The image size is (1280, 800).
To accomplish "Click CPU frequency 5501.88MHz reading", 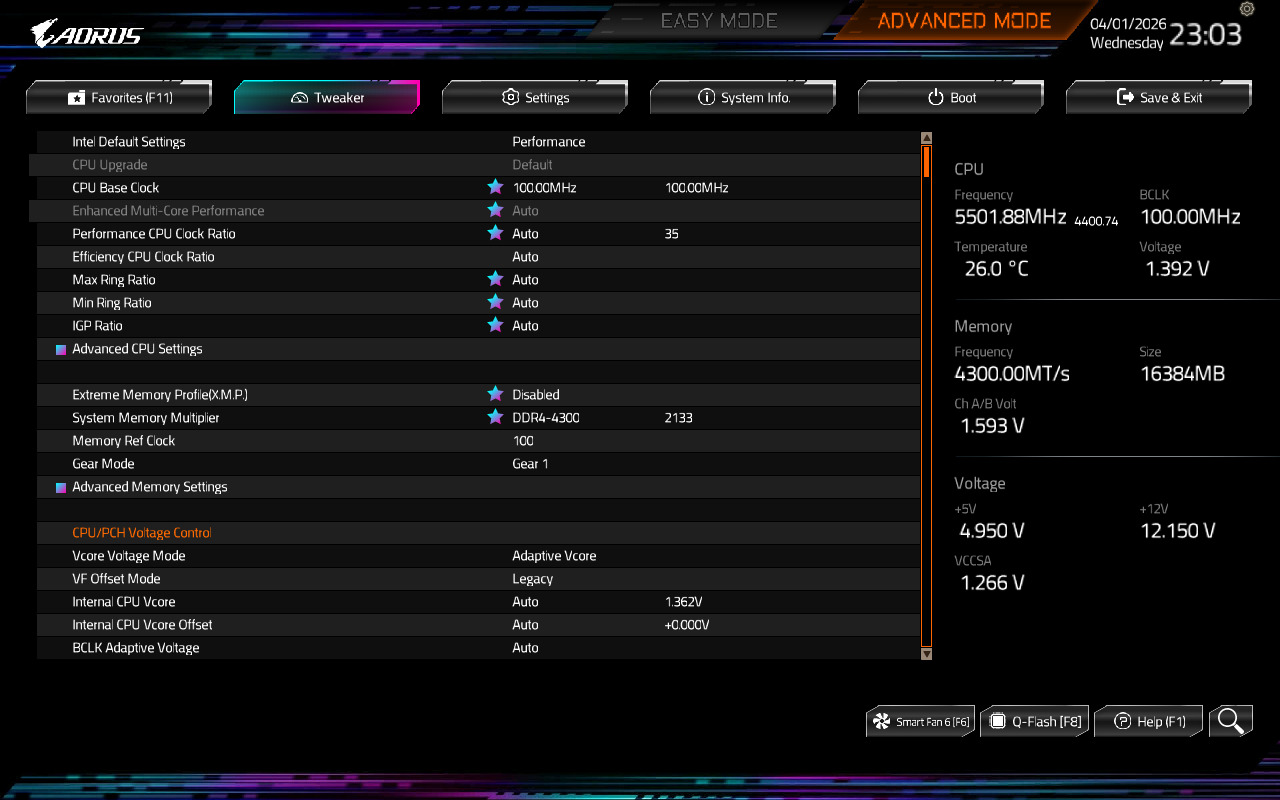I will coord(1010,216).
